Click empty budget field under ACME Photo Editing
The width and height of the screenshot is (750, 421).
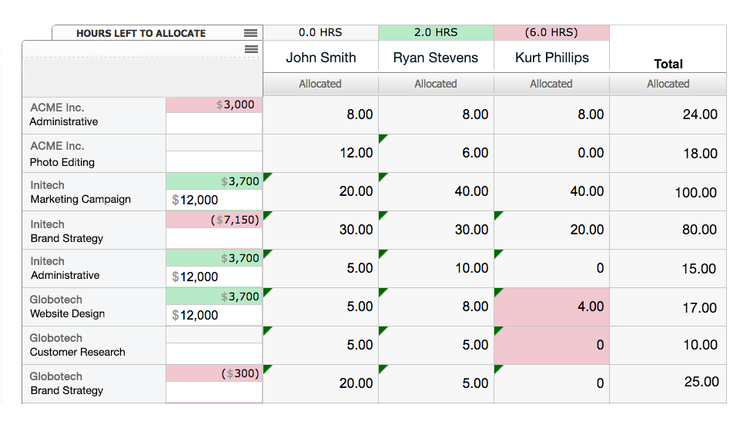click(214, 161)
